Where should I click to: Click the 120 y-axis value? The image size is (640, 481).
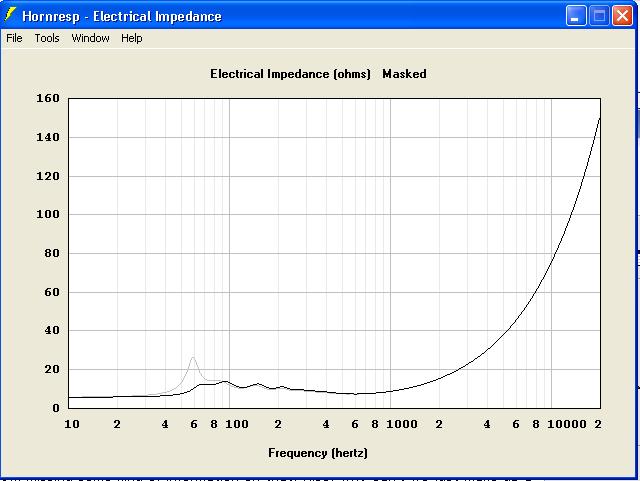tap(48, 176)
